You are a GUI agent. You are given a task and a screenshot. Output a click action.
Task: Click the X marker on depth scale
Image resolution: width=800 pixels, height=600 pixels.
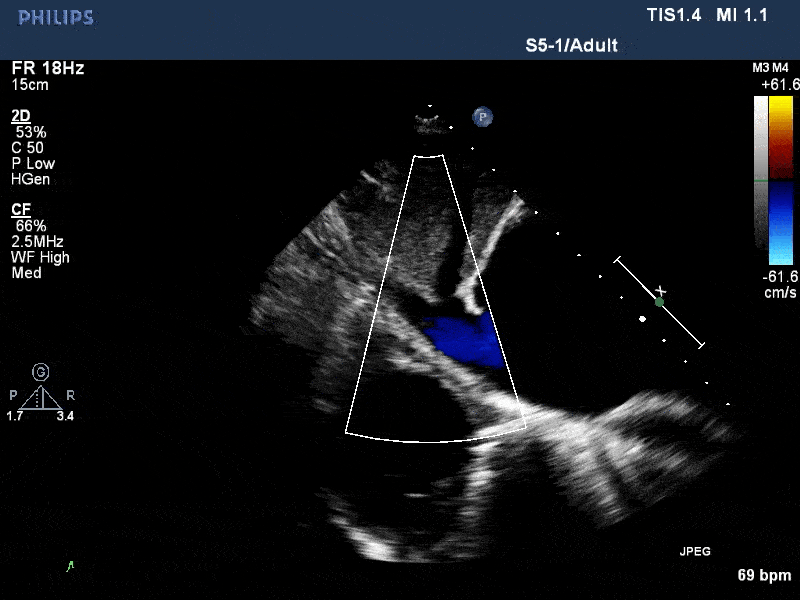[x=660, y=290]
